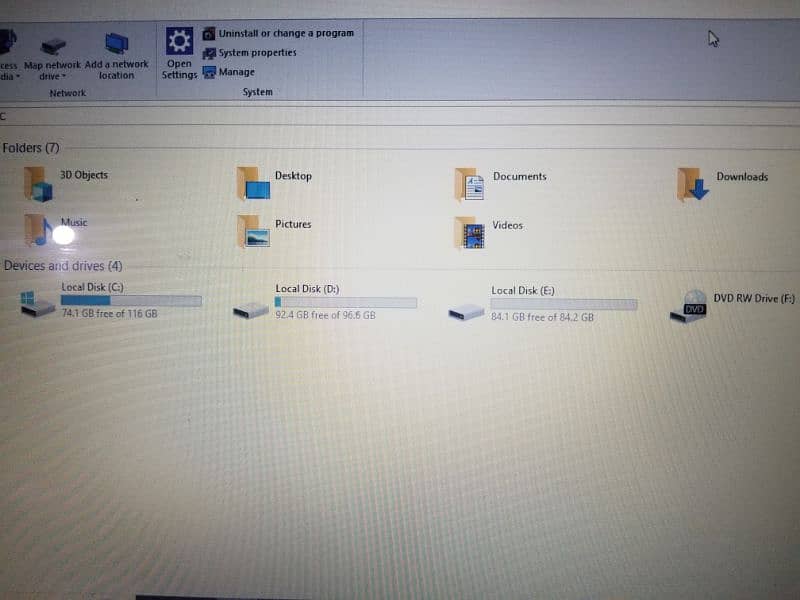Select the Videos folder icon
The height and width of the screenshot is (600, 800).
469,232
